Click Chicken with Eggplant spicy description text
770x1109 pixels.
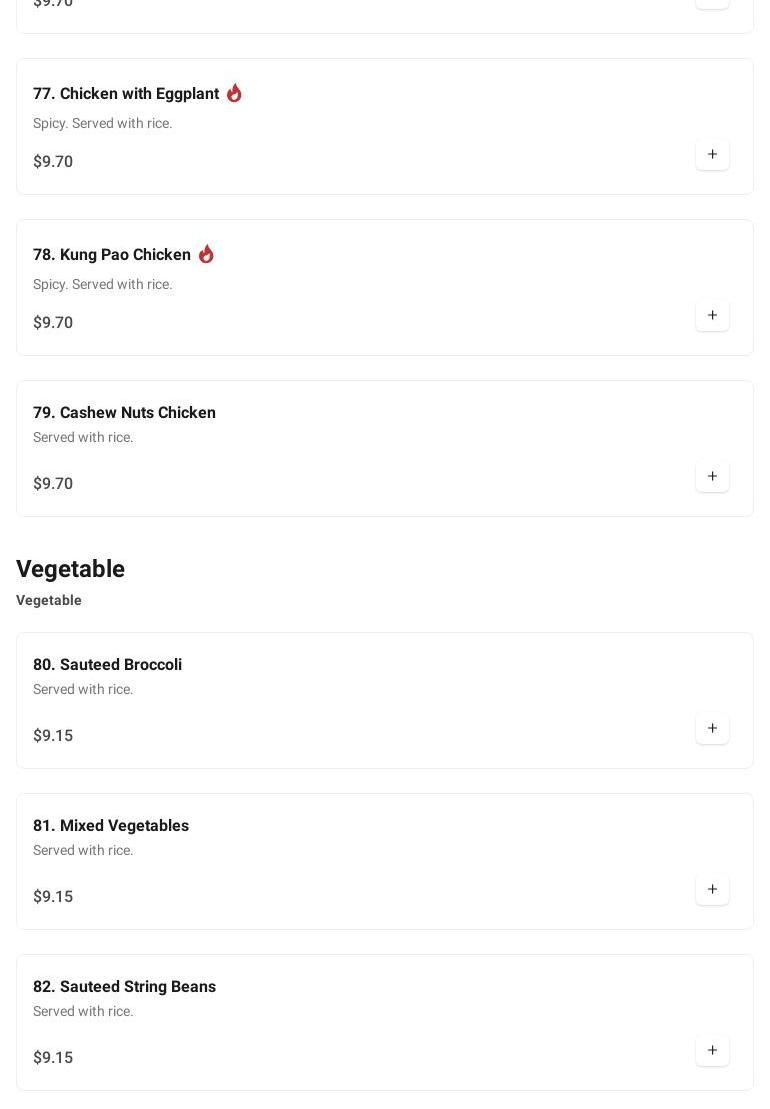102,124
